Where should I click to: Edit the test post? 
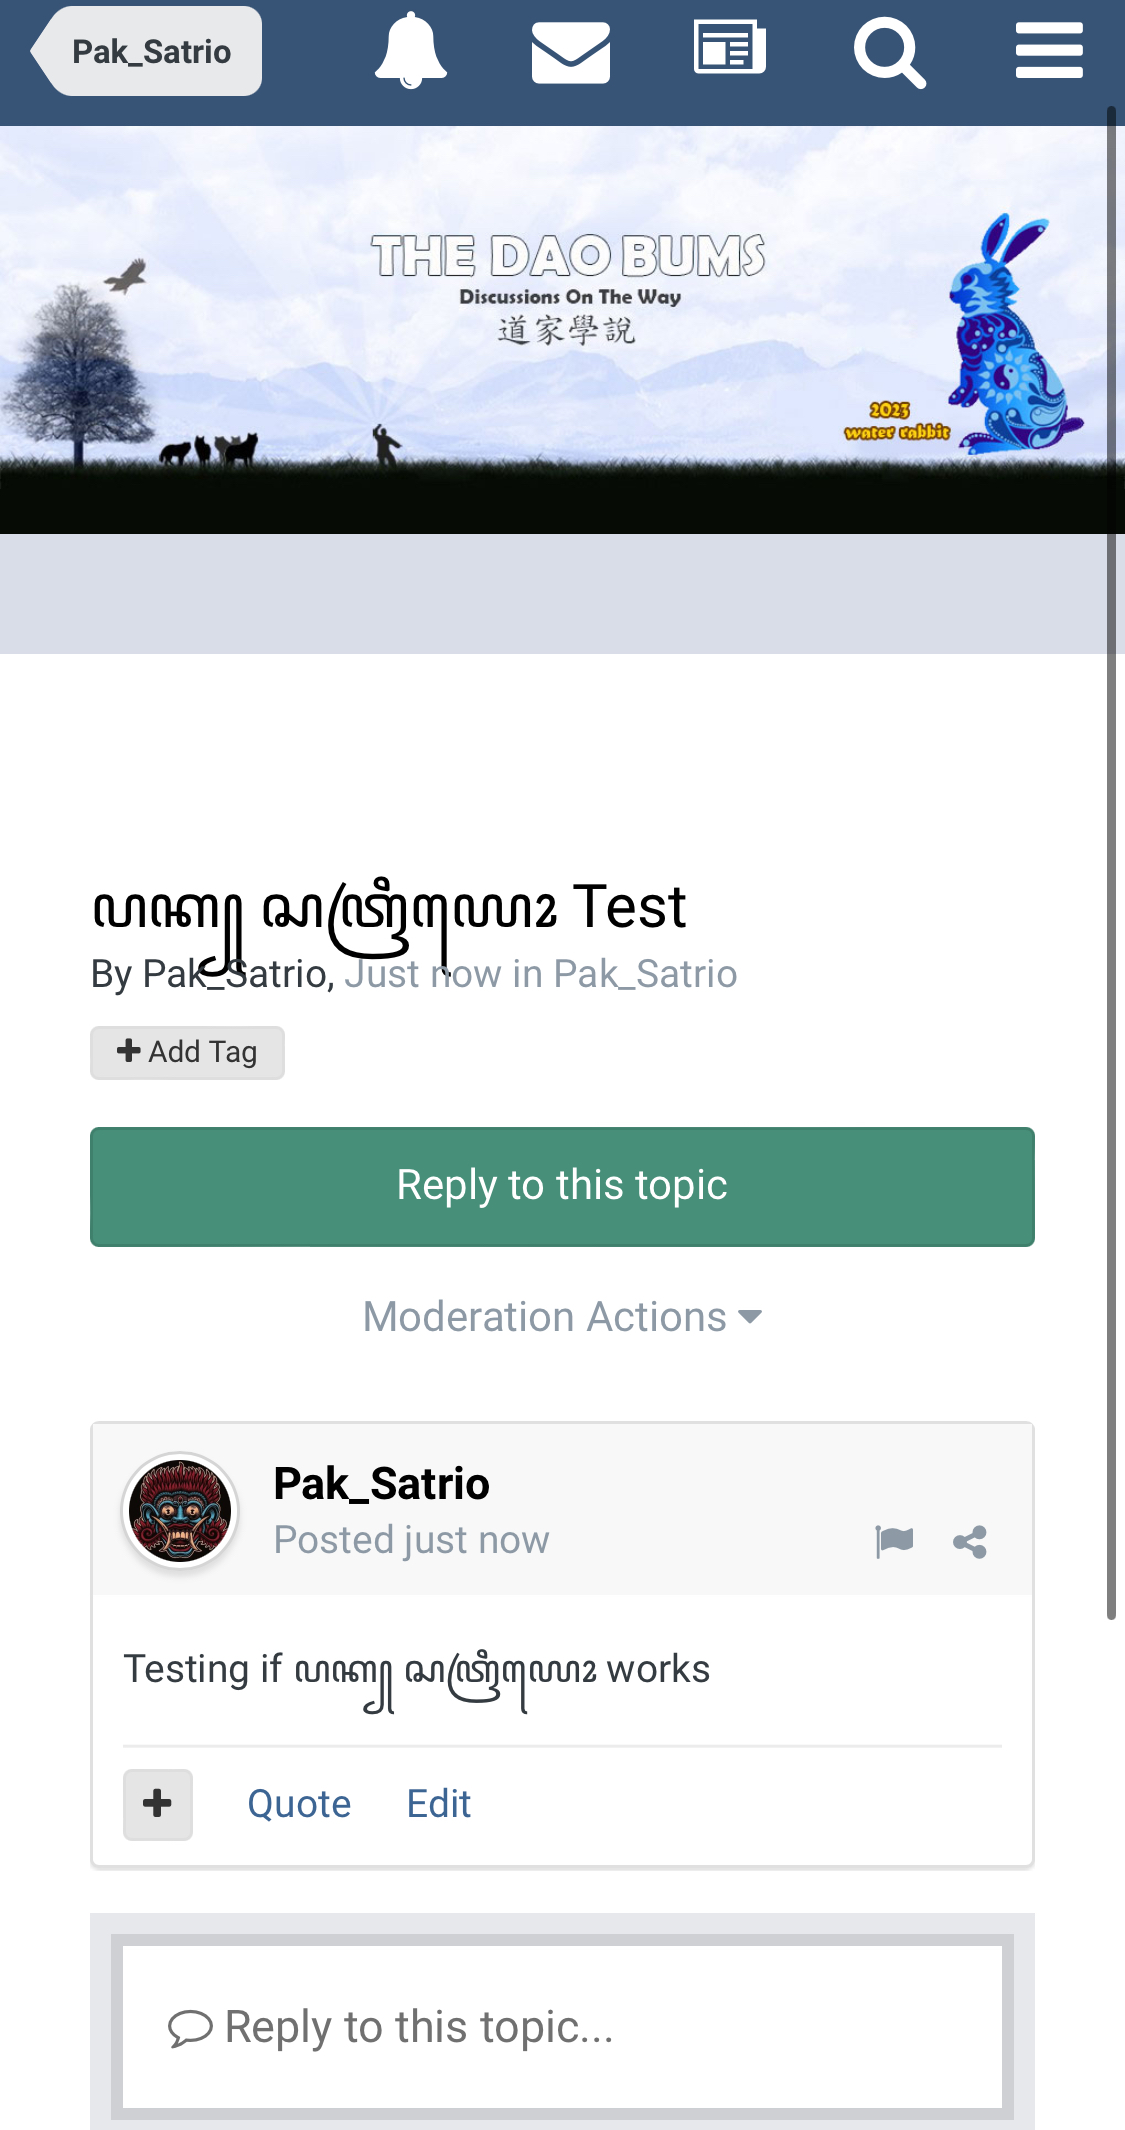(x=438, y=1804)
